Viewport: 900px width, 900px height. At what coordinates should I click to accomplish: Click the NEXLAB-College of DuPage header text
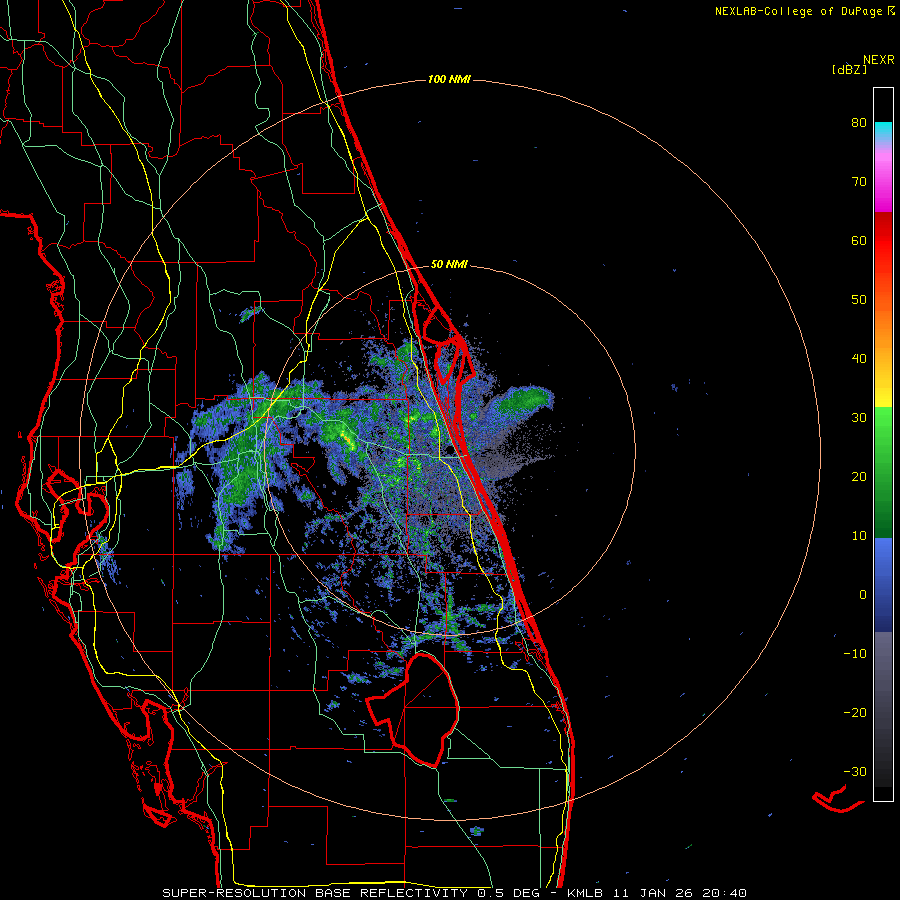tap(804, 11)
